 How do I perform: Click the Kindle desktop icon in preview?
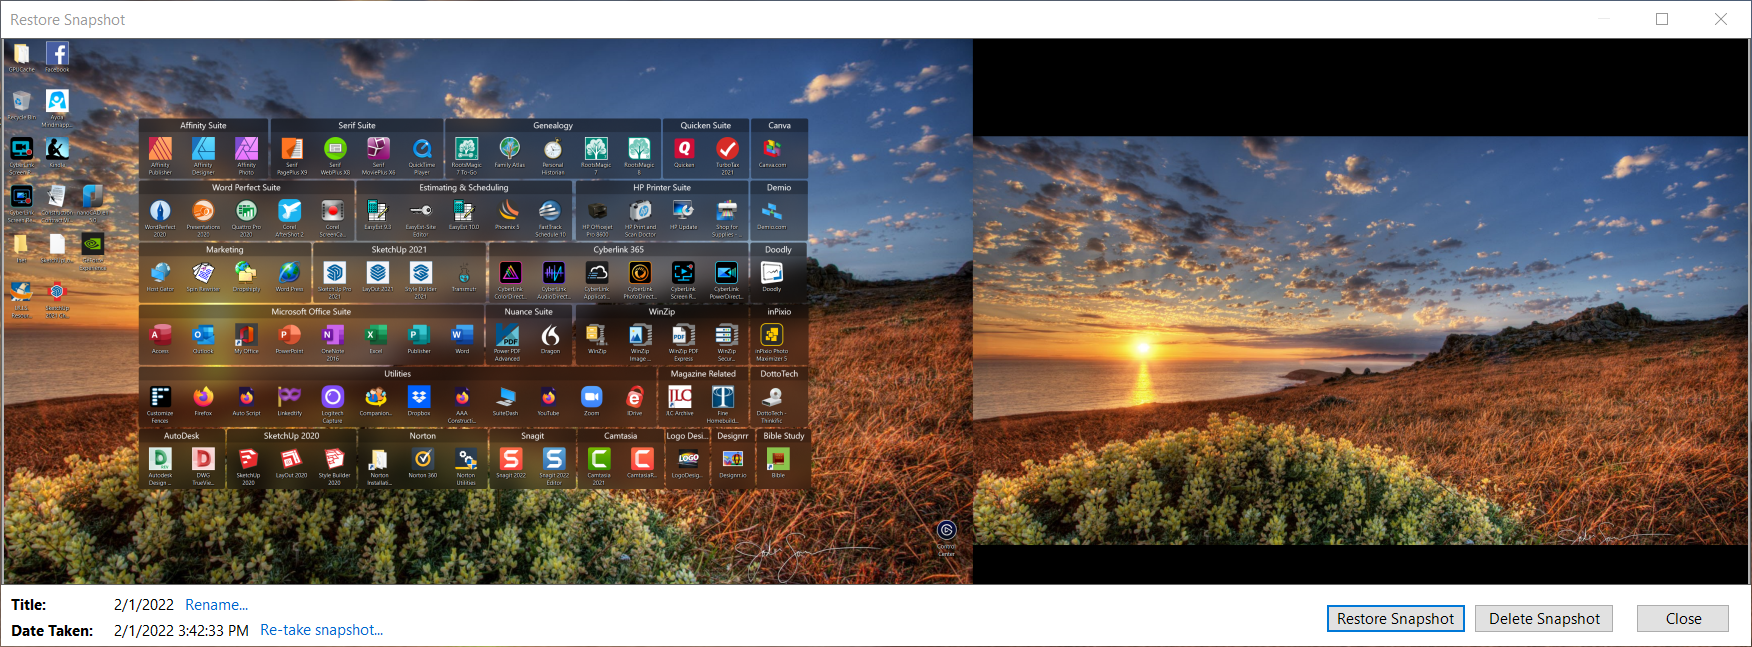tap(57, 152)
